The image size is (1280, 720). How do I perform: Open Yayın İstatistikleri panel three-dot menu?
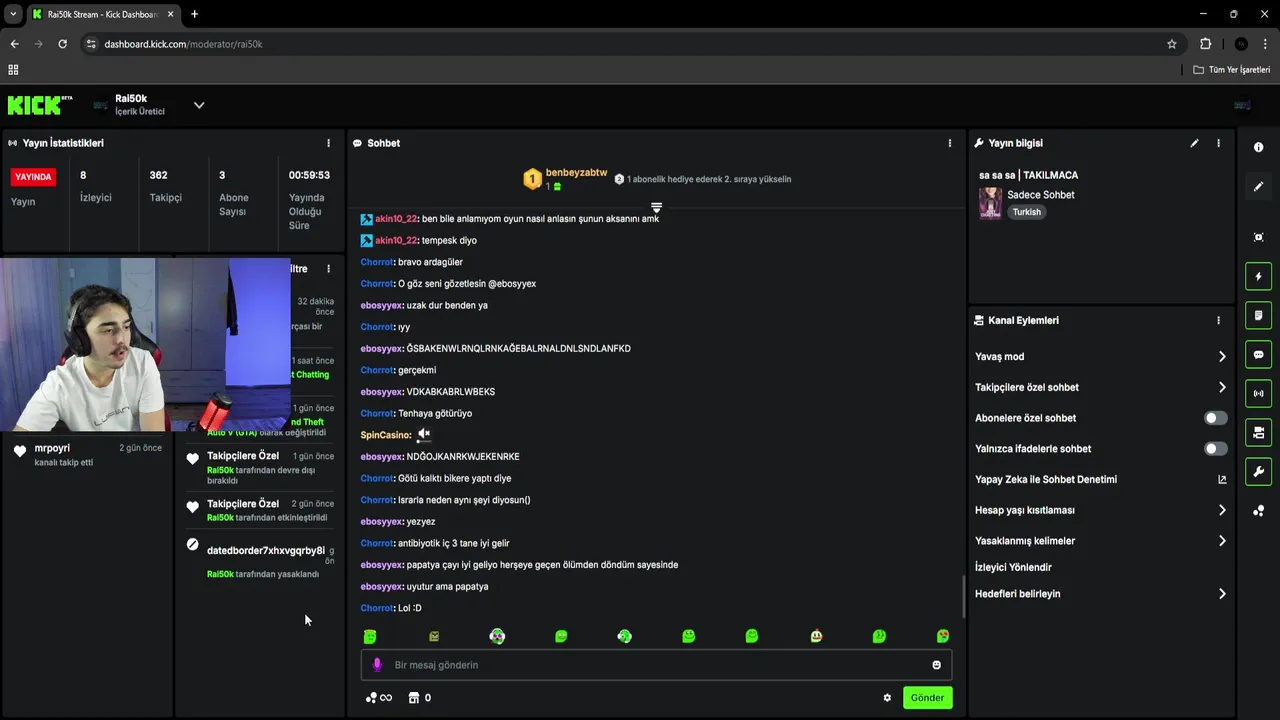pos(328,143)
